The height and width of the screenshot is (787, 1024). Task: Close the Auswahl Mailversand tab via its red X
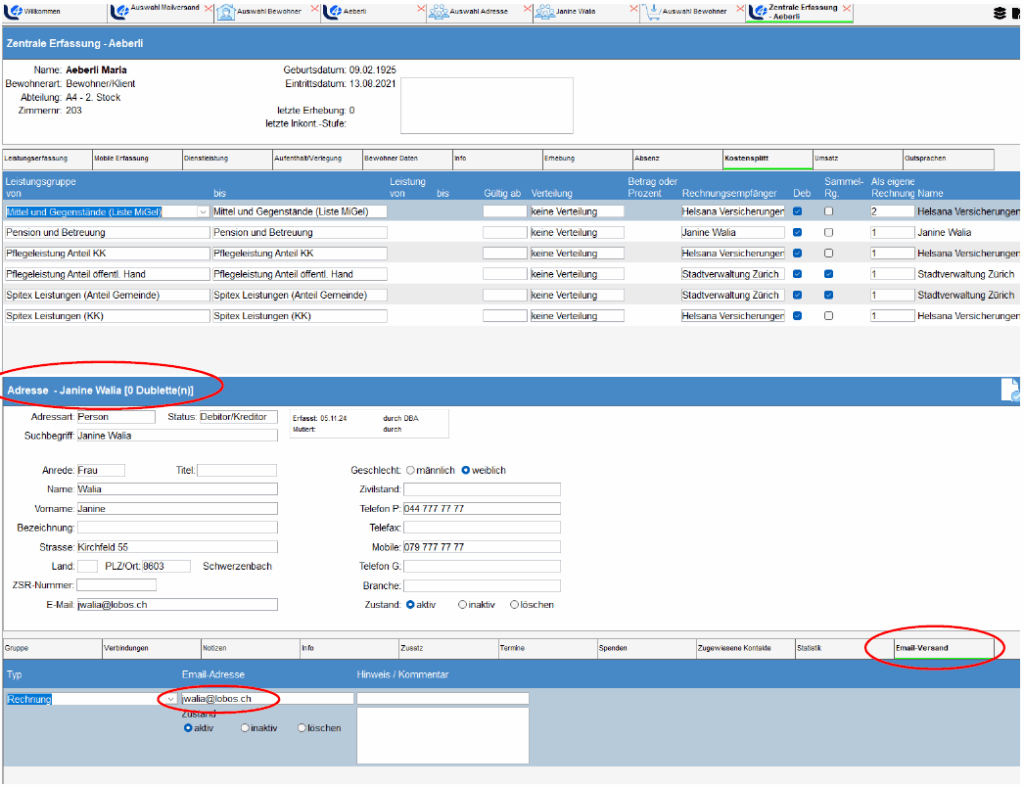[x=208, y=8]
